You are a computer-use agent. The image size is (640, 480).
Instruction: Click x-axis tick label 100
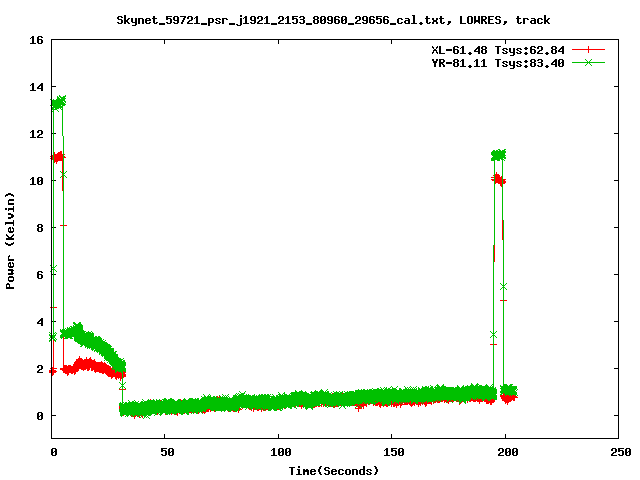(280, 452)
